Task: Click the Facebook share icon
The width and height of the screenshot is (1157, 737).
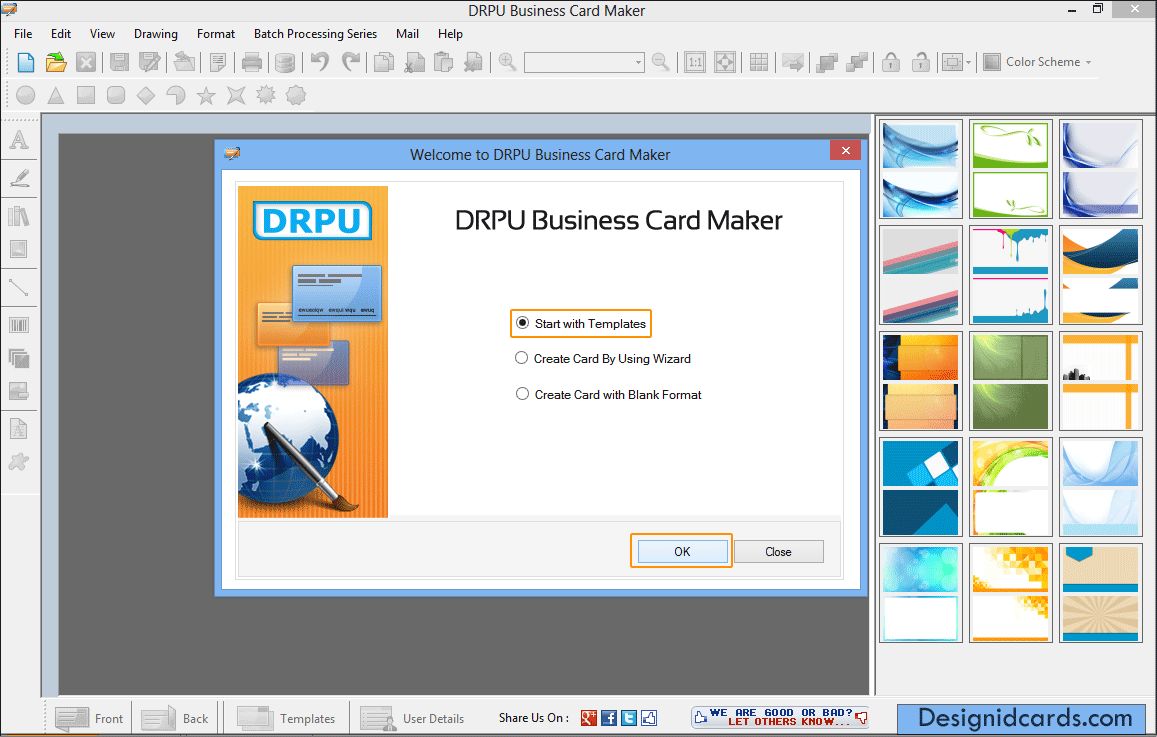Action: pos(609,718)
